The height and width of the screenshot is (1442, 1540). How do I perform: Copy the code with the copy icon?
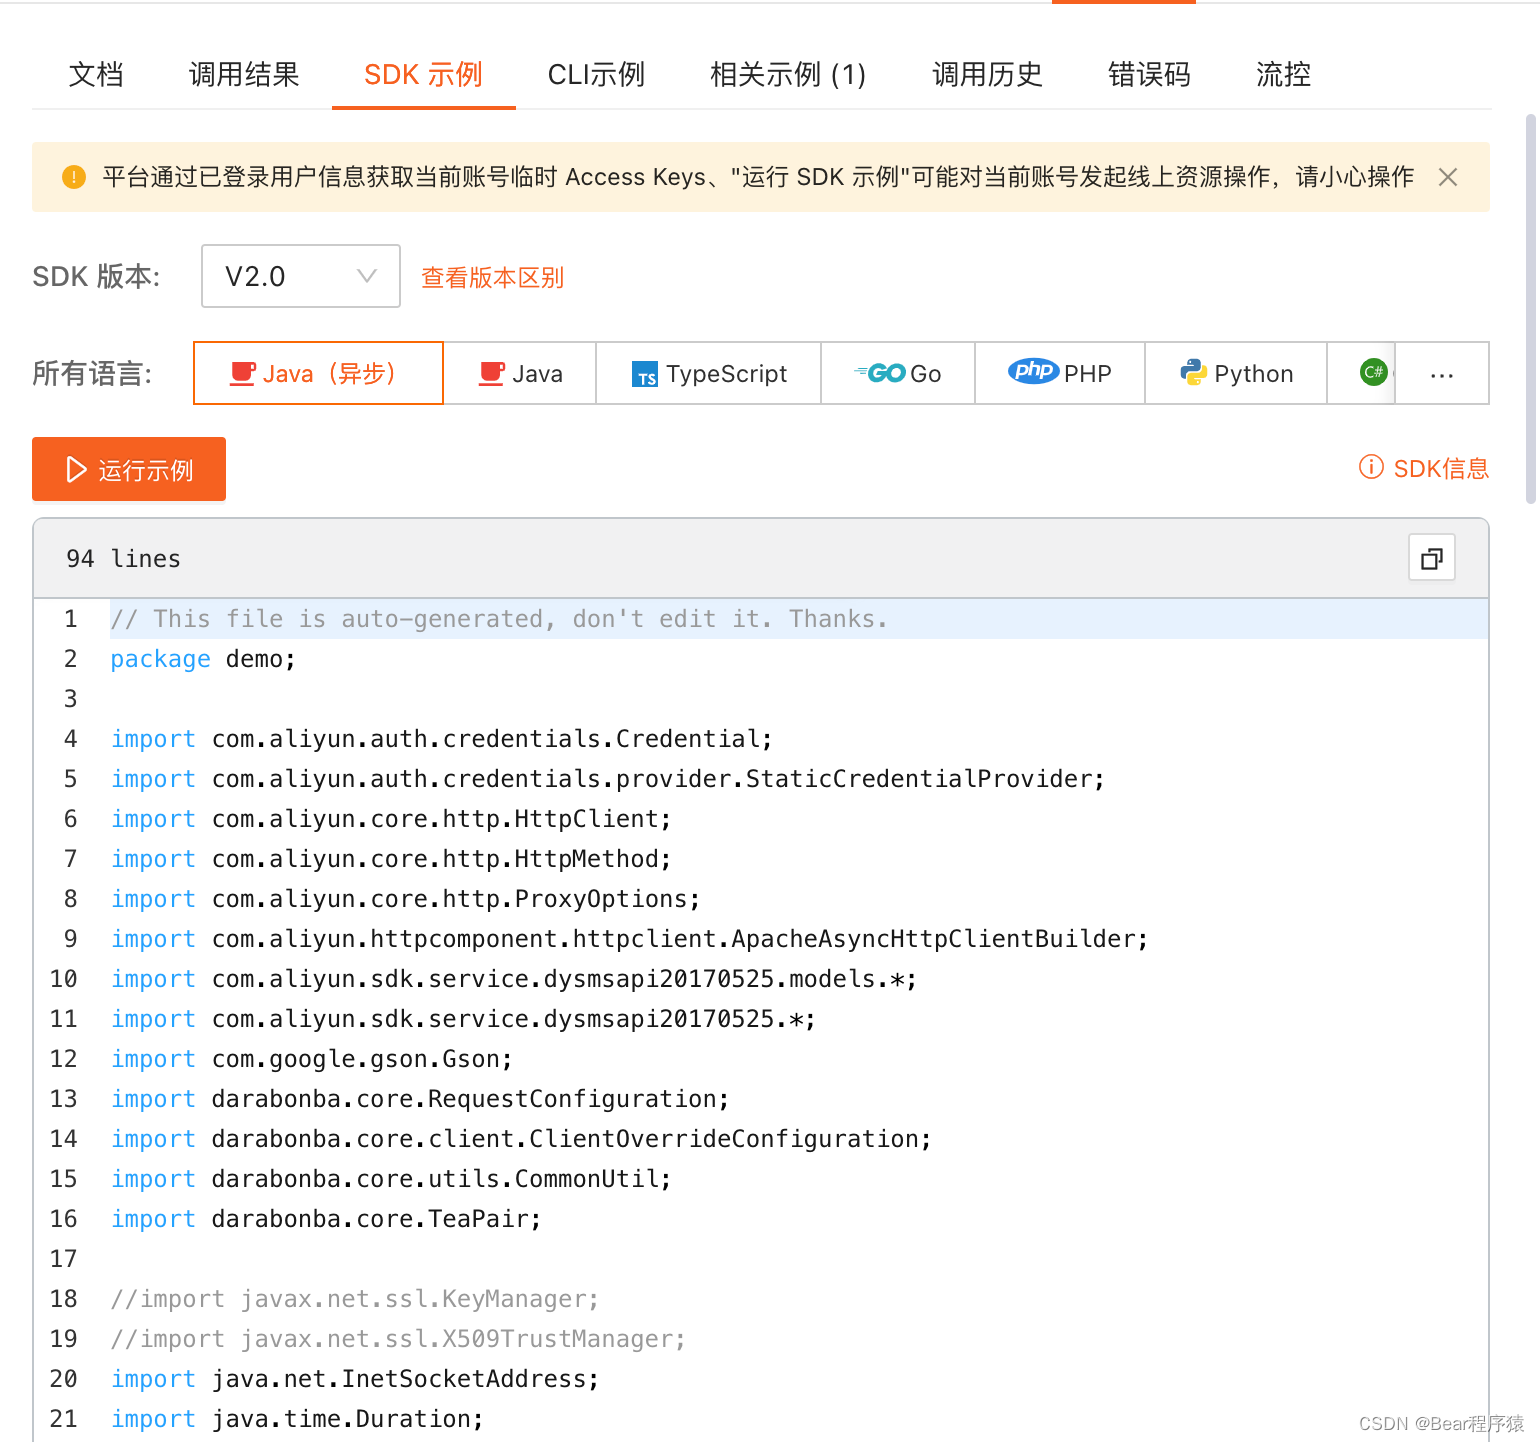(x=1431, y=558)
